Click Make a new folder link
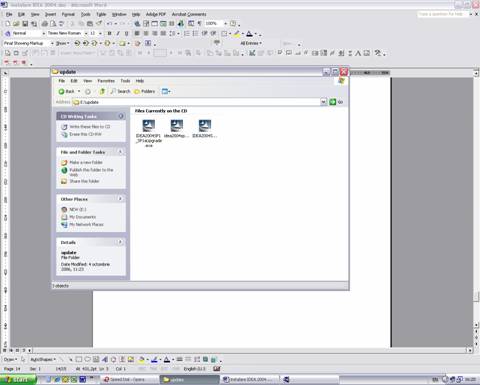The image size is (480, 385). [x=86, y=162]
